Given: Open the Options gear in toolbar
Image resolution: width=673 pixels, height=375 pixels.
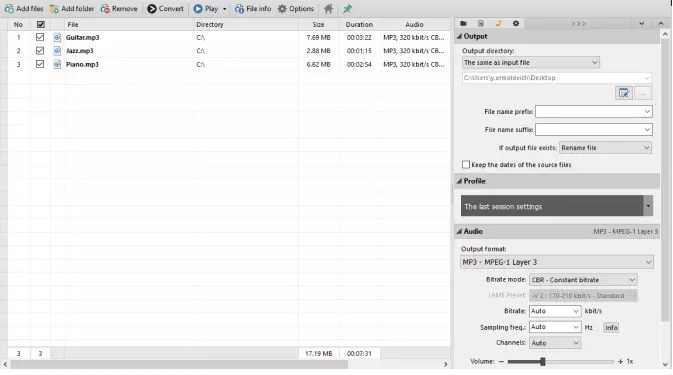Looking at the screenshot, I should [x=296, y=9].
